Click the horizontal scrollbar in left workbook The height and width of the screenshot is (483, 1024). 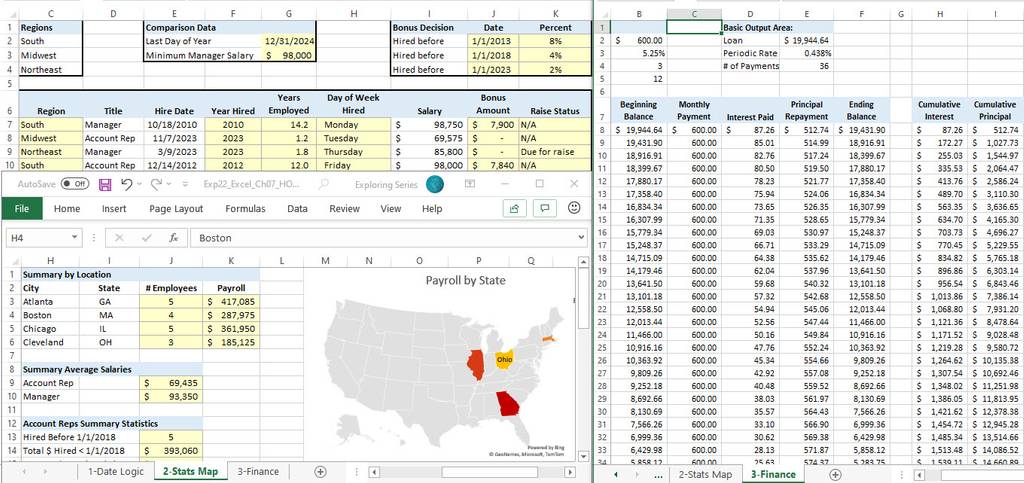click(472, 472)
